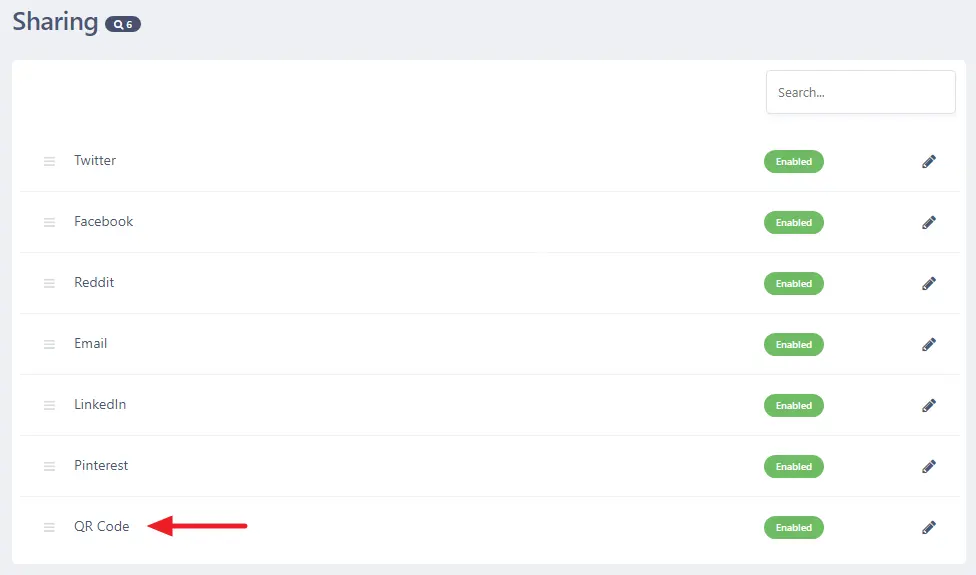Toggle the QR Code Enabled badge
The height and width of the screenshot is (575, 976).
793,528
